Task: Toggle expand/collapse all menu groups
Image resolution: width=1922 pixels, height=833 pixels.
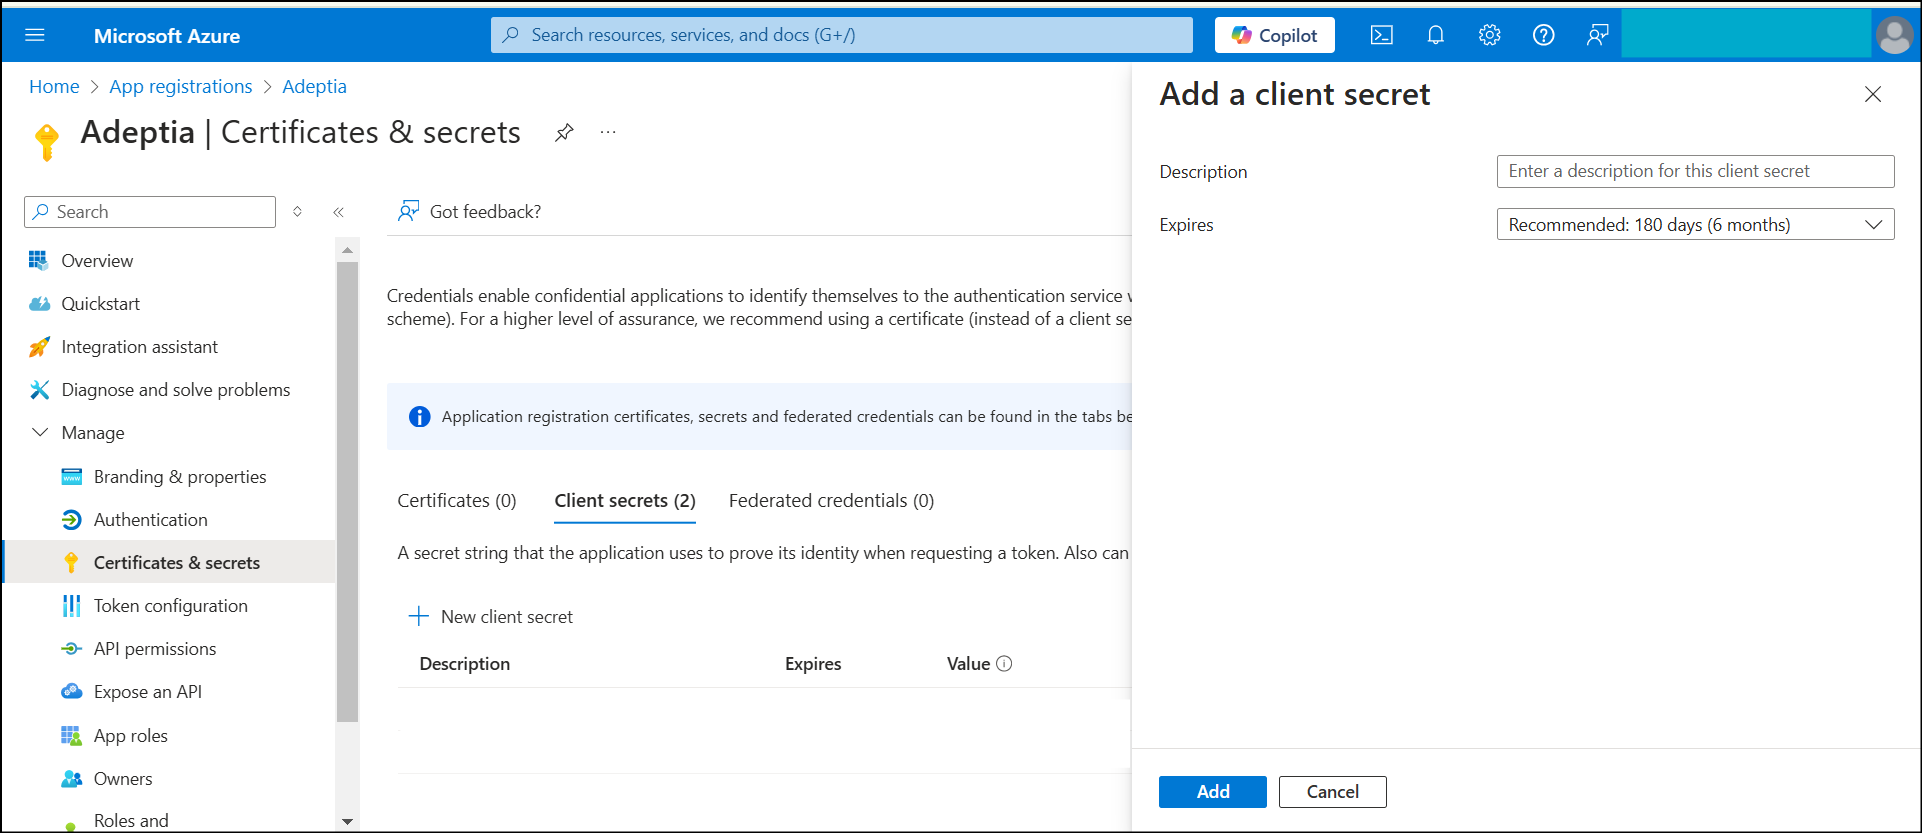Action: 297,212
